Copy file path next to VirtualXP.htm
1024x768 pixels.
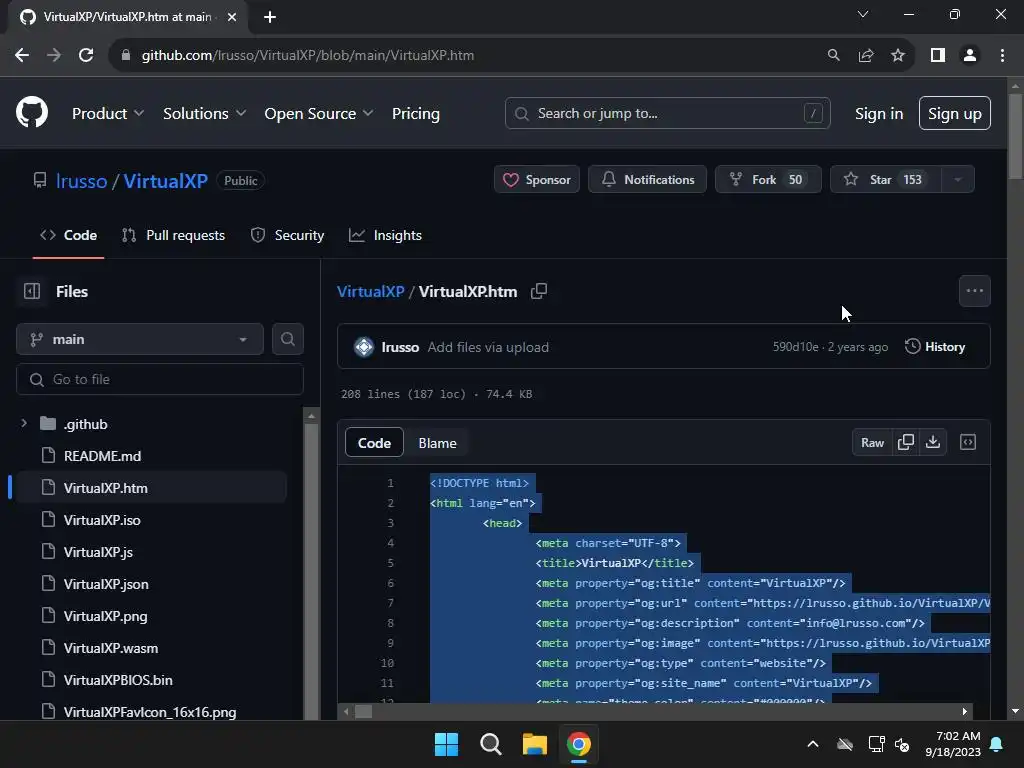point(539,291)
